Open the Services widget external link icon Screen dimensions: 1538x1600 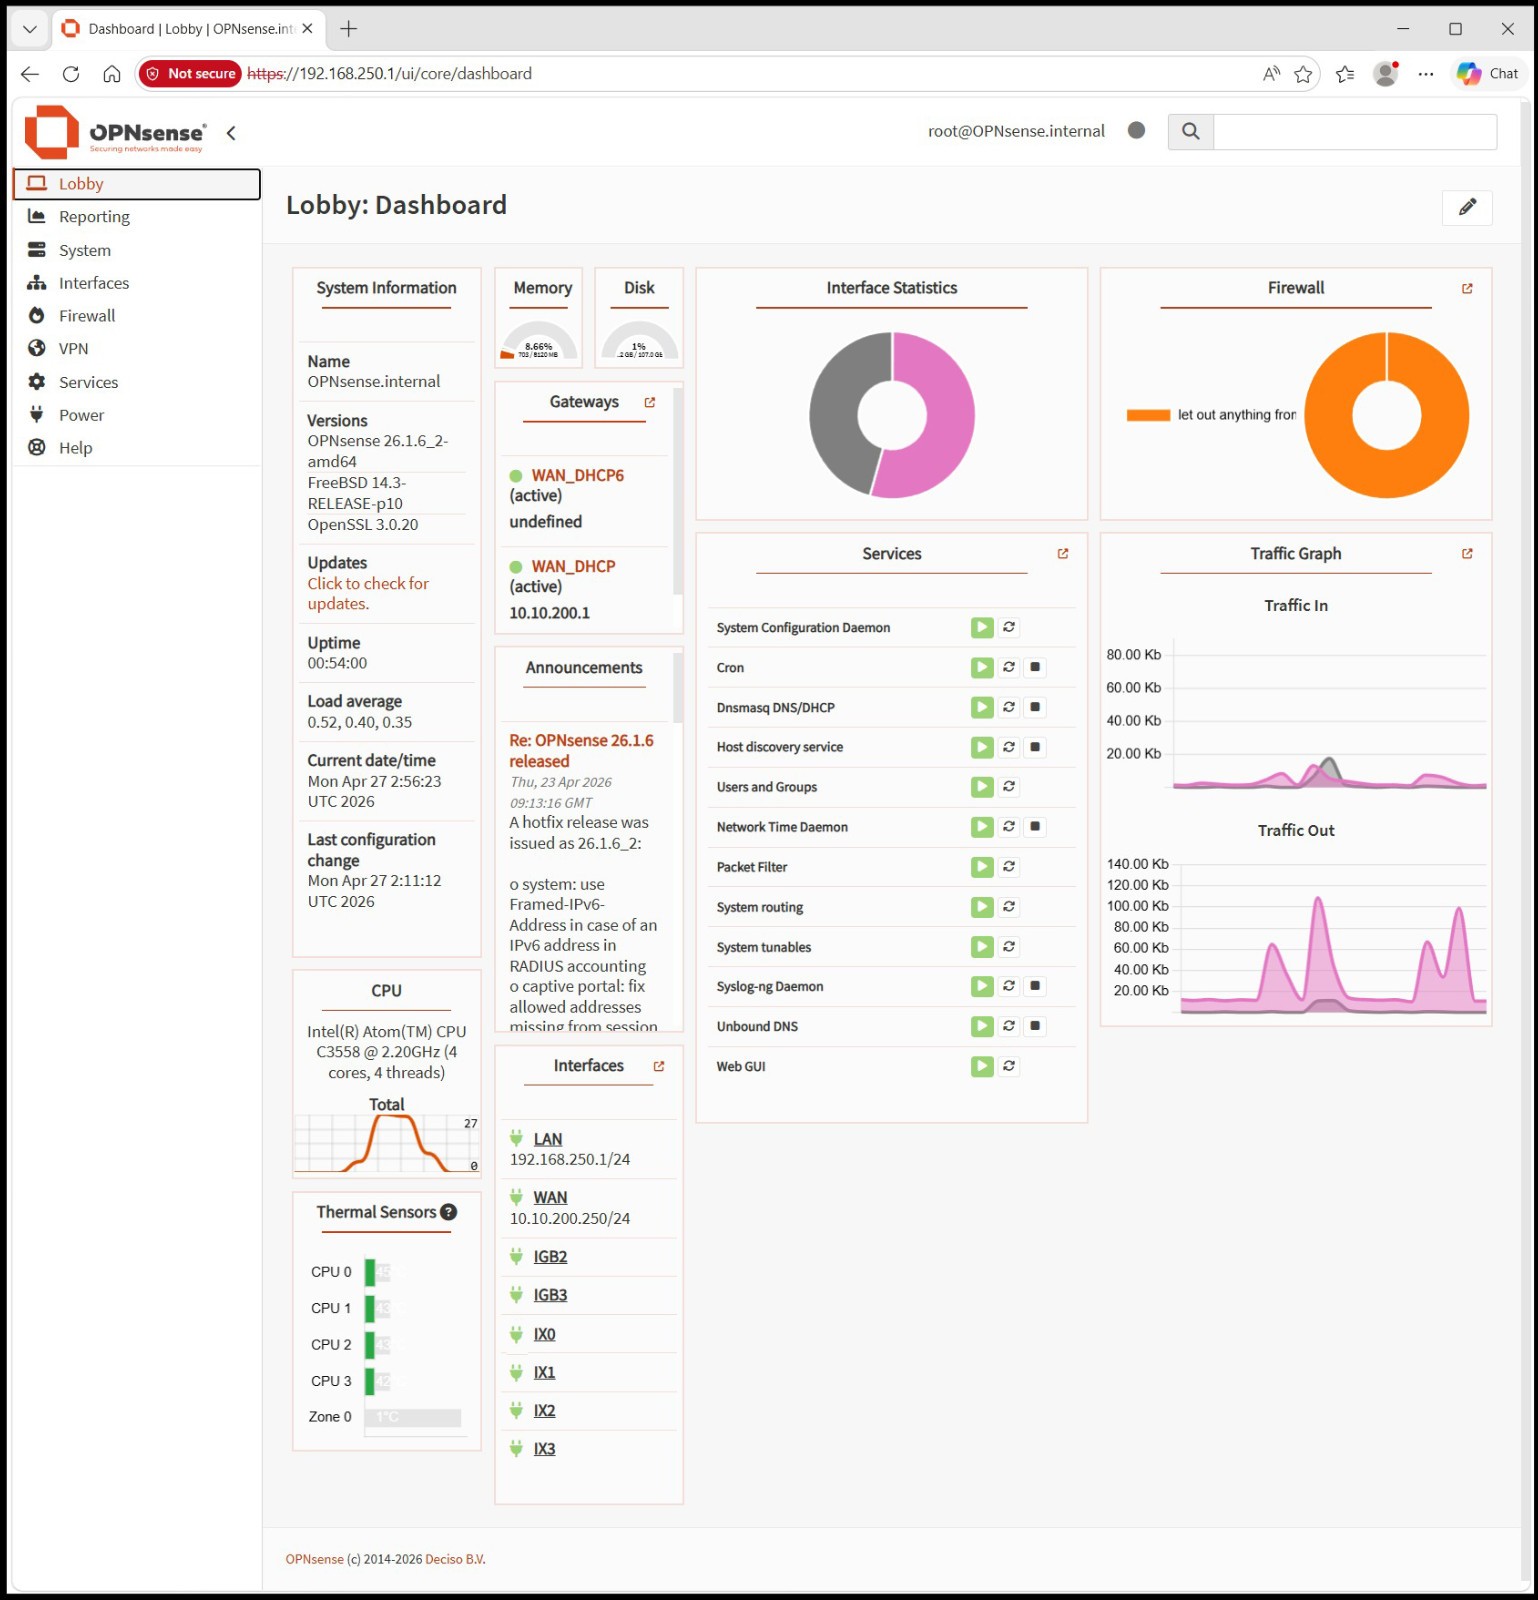click(1063, 553)
